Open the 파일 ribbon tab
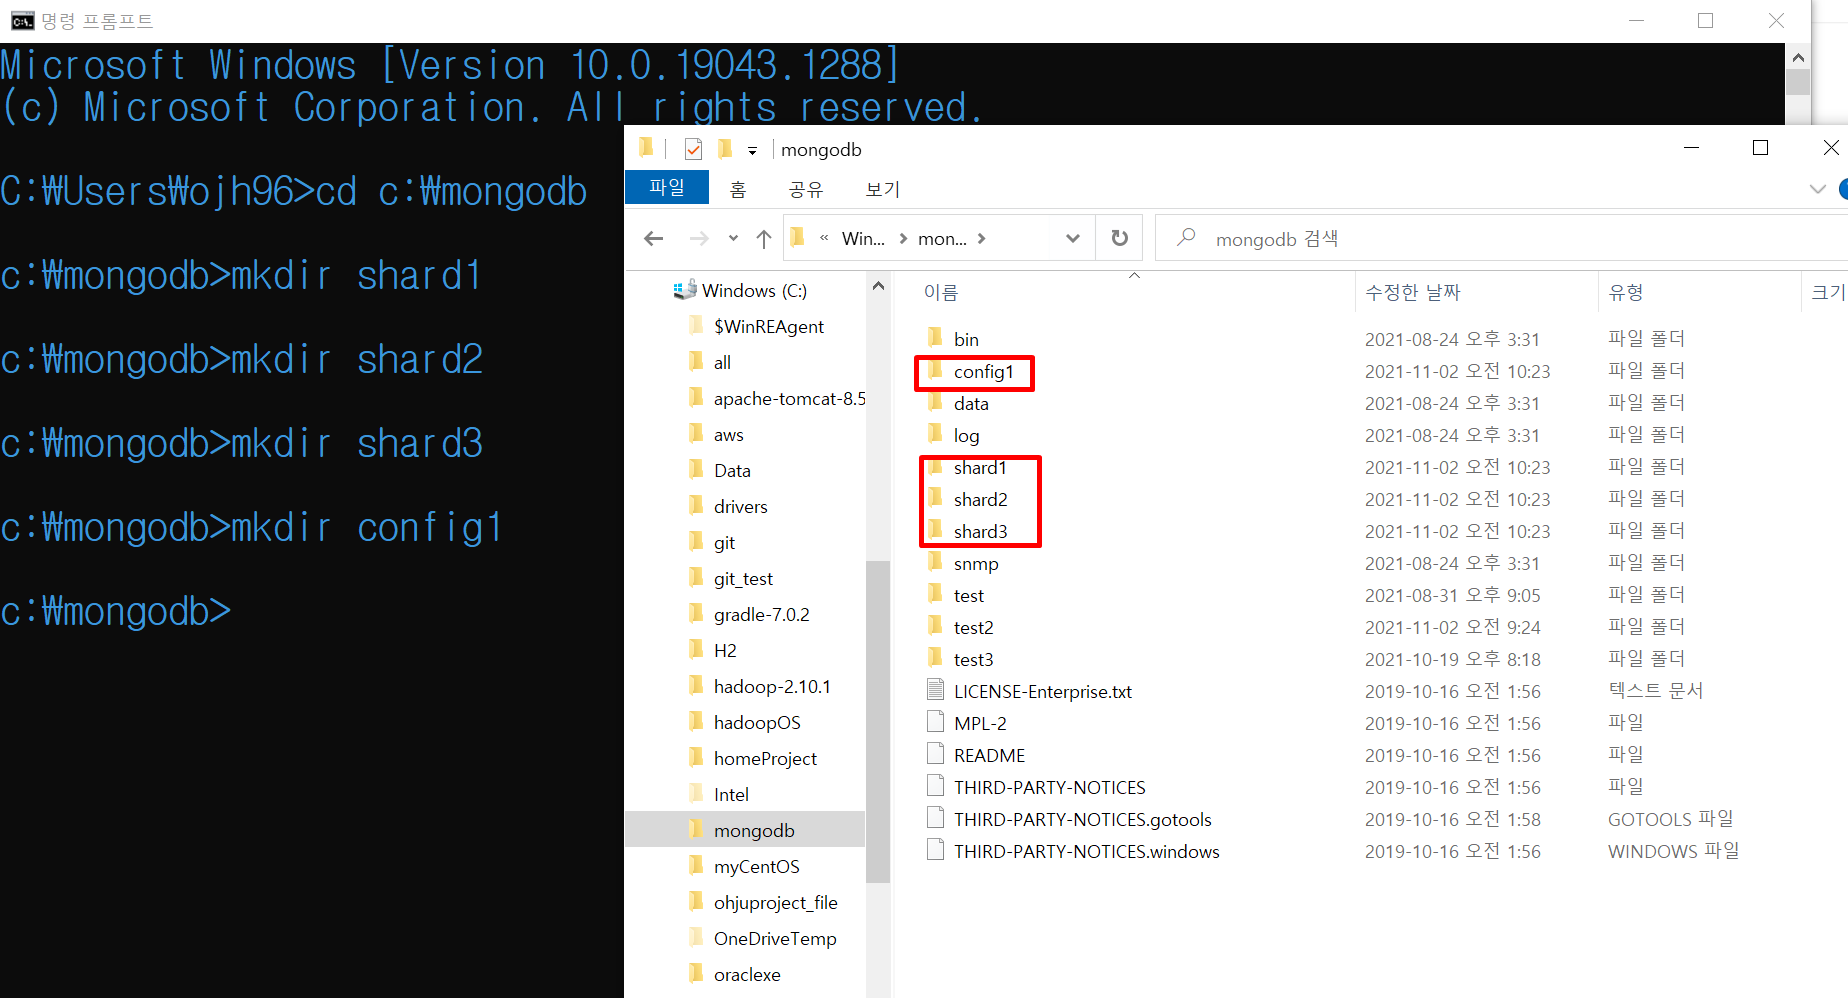The width and height of the screenshot is (1848, 998). (x=667, y=188)
